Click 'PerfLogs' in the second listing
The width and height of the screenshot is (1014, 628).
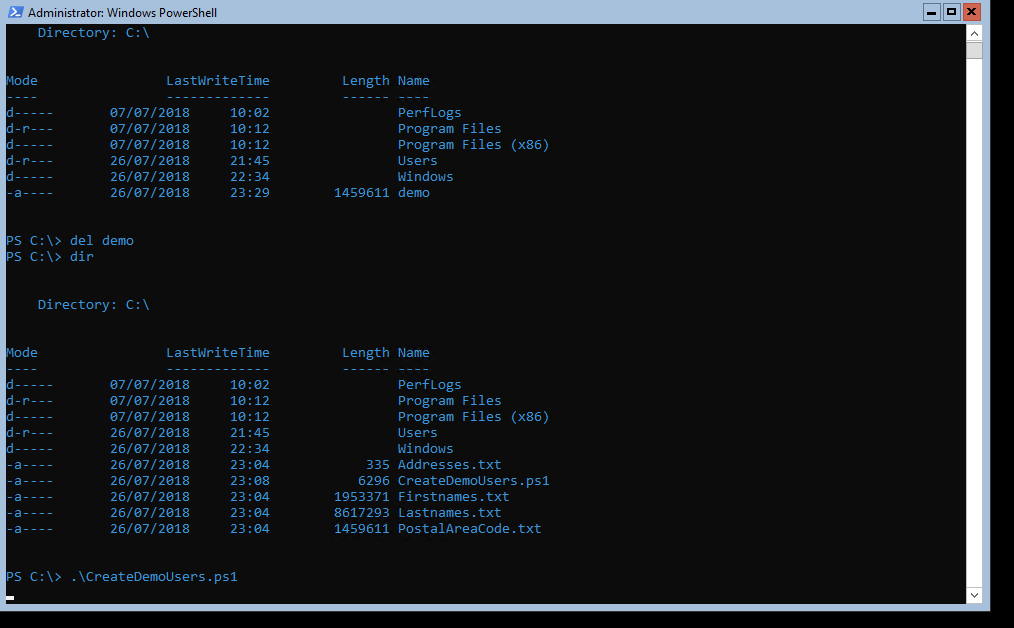pyautogui.click(x=429, y=385)
